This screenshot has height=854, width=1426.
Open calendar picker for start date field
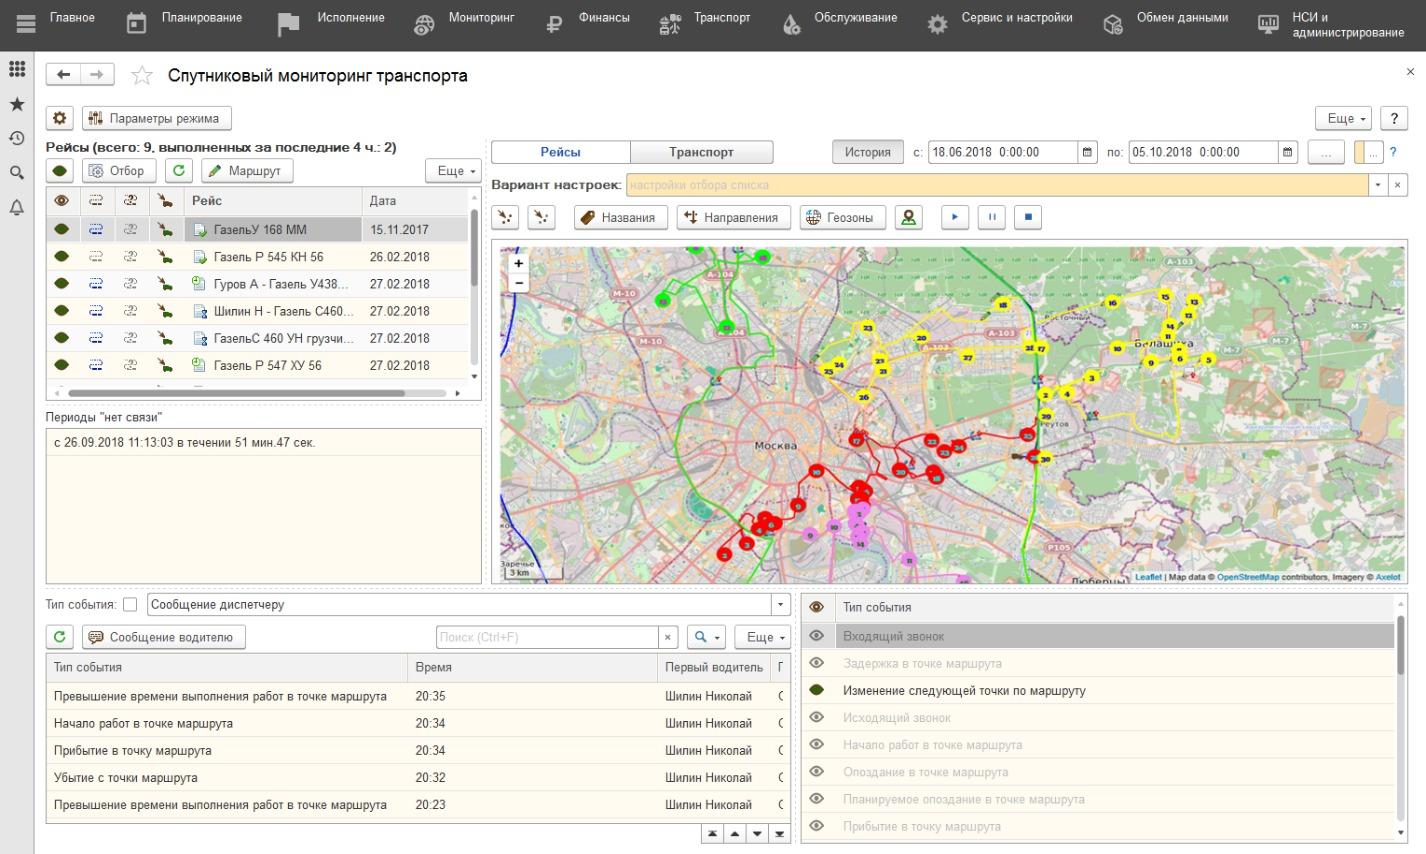click(x=1087, y=152)
